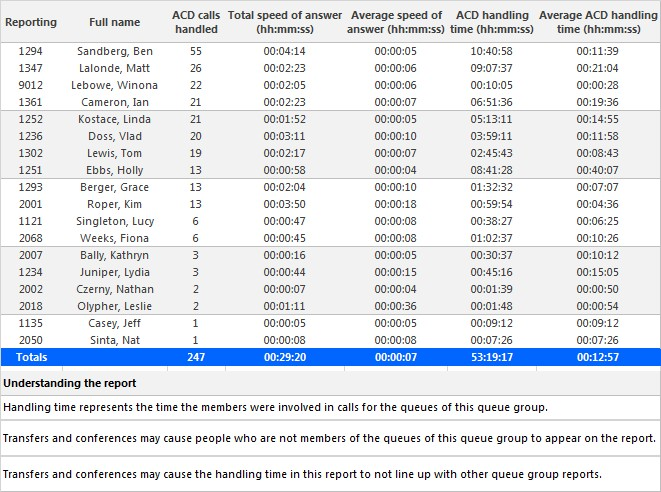The width and height of the screenshot is (661, 492).
Task: Select the Olypher, Leslie row
Action: (x=330, y=306)
